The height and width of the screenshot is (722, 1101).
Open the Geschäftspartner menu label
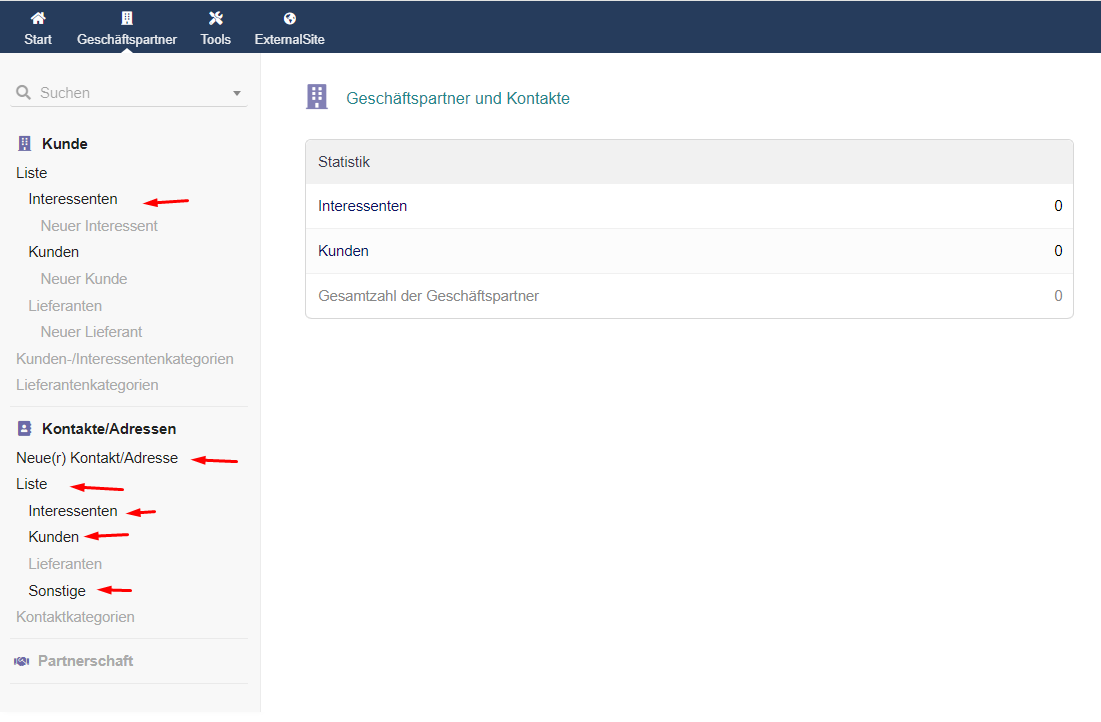coord(127,39)
